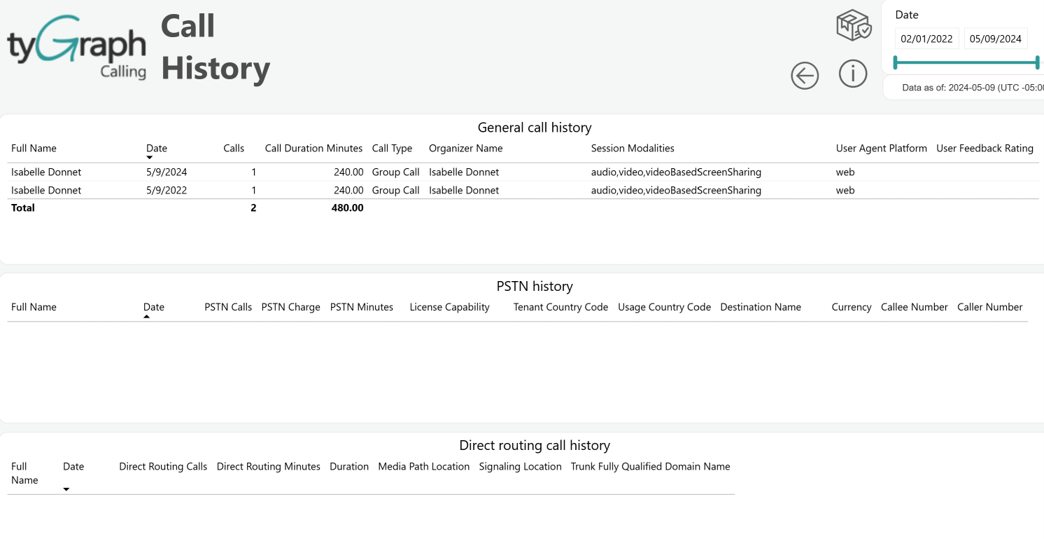This screenshot has height=539, width=1044.
Task: Click the 5/9/2022 date cell
Action: coord(166,190)
